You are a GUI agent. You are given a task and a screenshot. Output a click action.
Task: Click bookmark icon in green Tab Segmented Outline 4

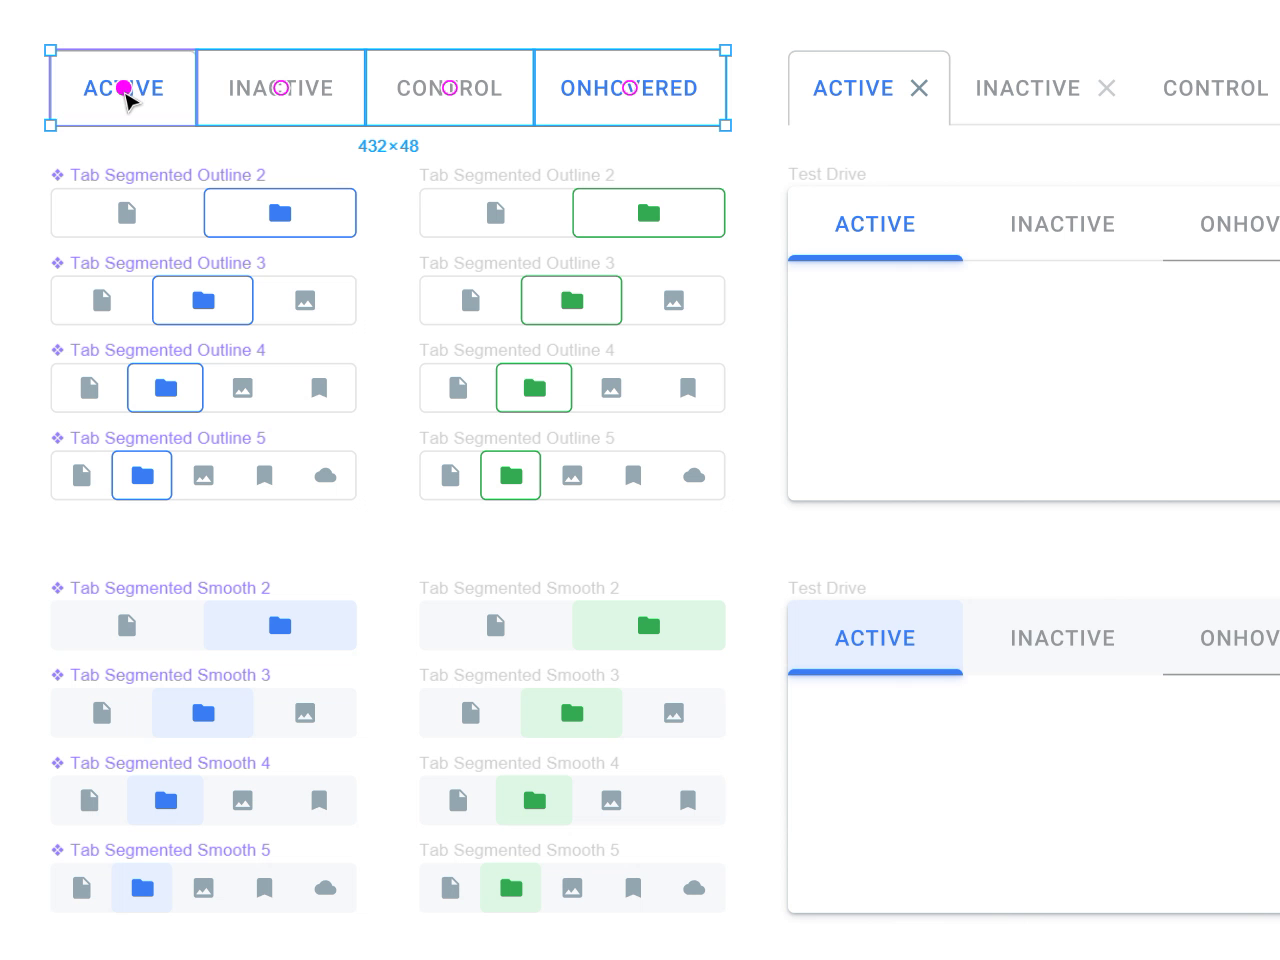pyautogui.click(x=688, y=388)
